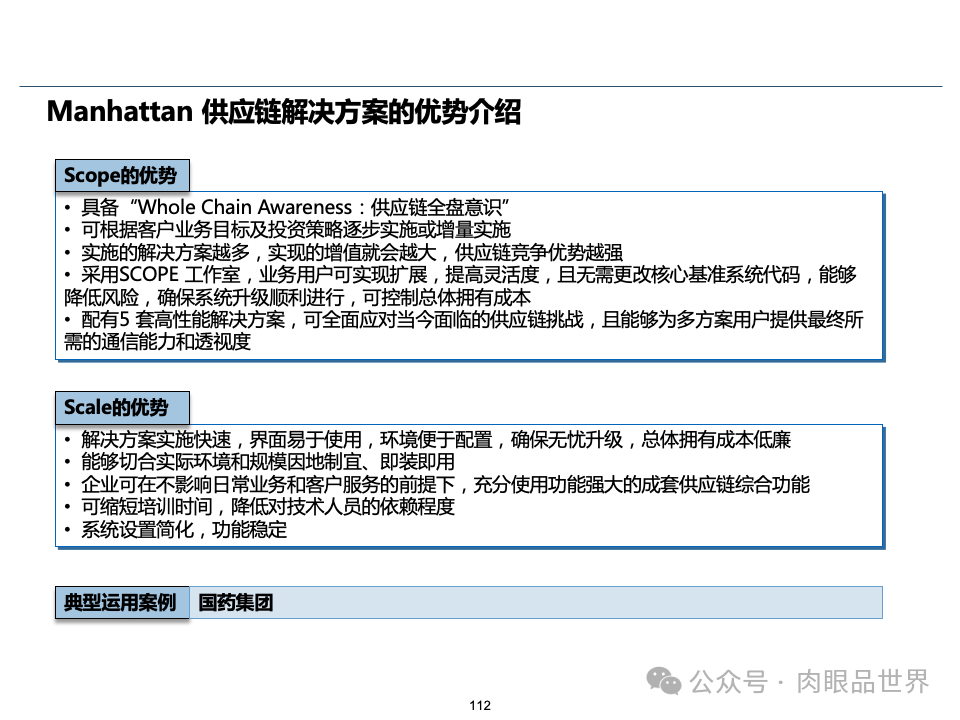Click line '降低风险，确保系统升级顺利进行'
Image resolution: width=960 pixels, height=720 pixels.
click(297, 297)
